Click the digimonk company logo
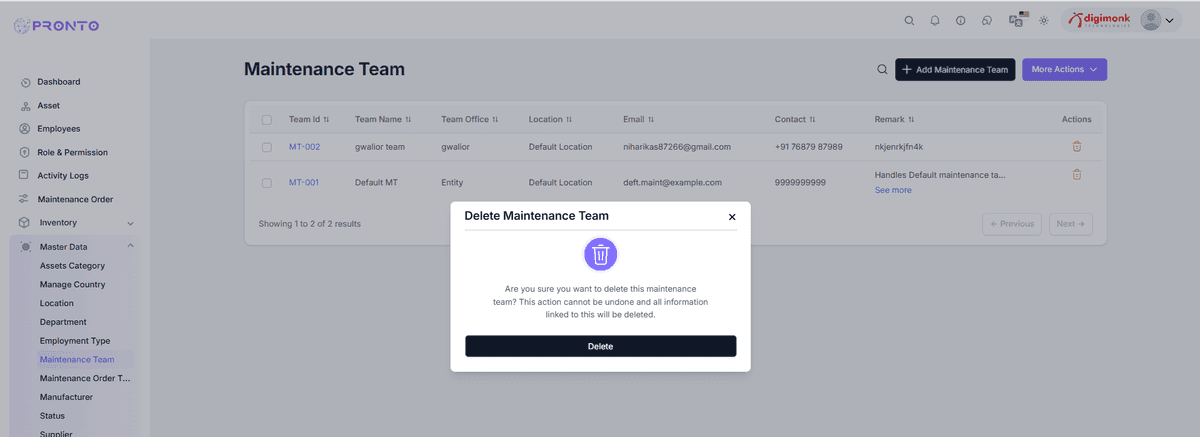Viewport: 1200px width, 437px height. (x=1099, y=20)
